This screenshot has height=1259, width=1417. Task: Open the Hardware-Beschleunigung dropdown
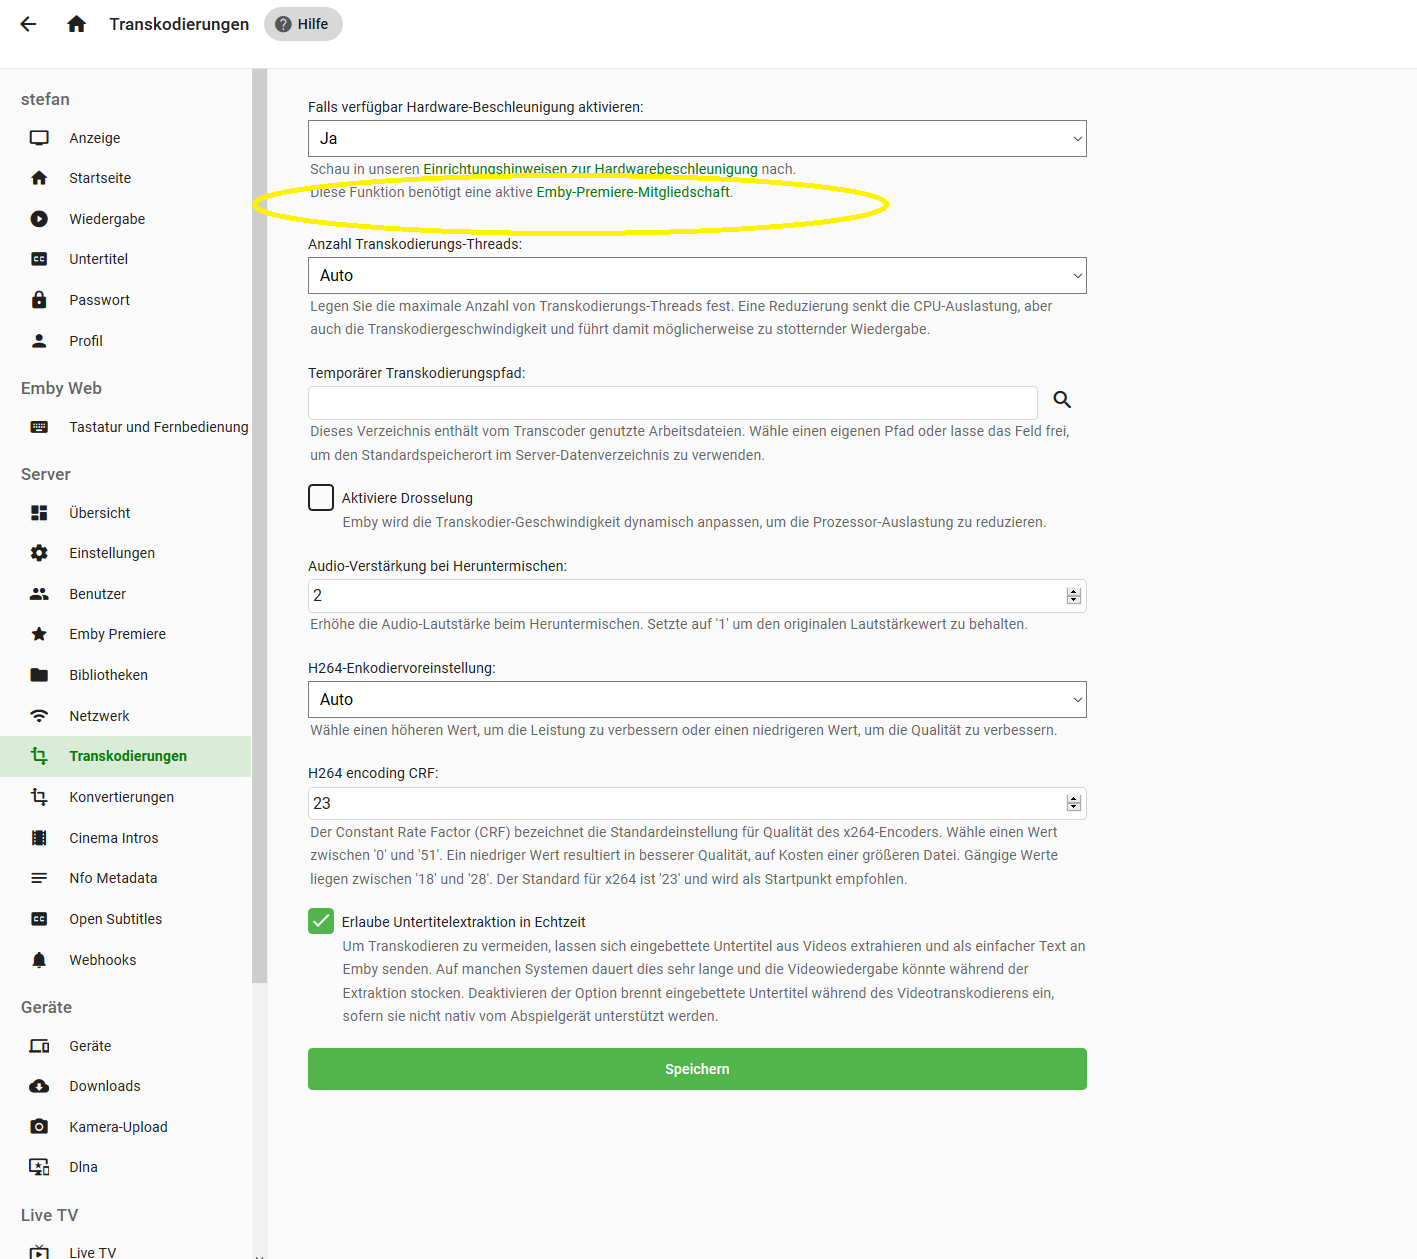coord(697,139)
